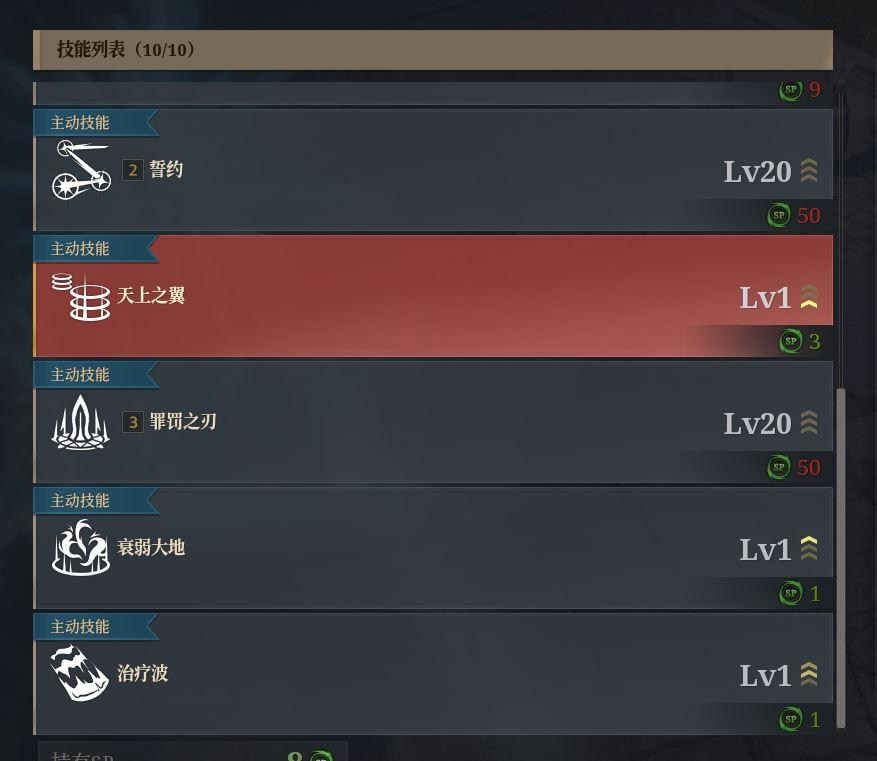Screen dimensions: 877x761
Task: Click the 技能列表 (10/10) header bar
Action: [433, 50]
